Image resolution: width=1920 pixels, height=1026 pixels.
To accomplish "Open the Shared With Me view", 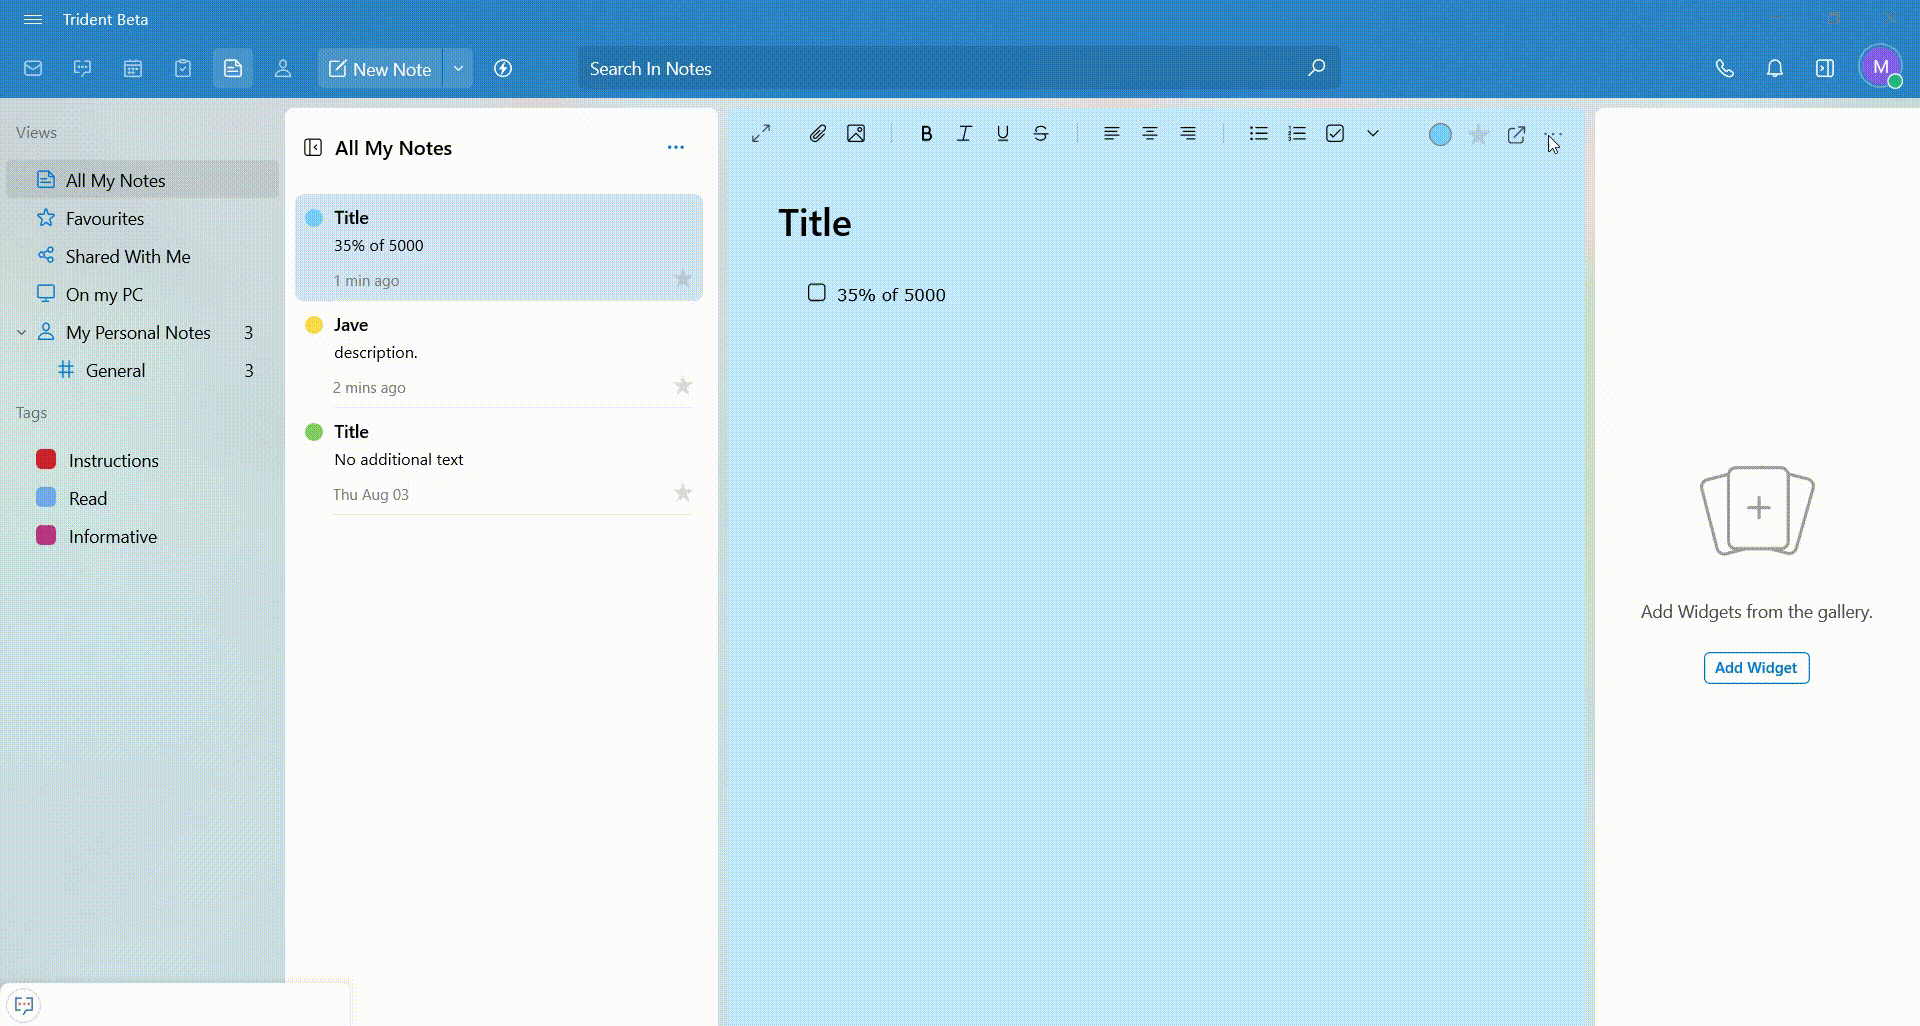I will (127, 257).
